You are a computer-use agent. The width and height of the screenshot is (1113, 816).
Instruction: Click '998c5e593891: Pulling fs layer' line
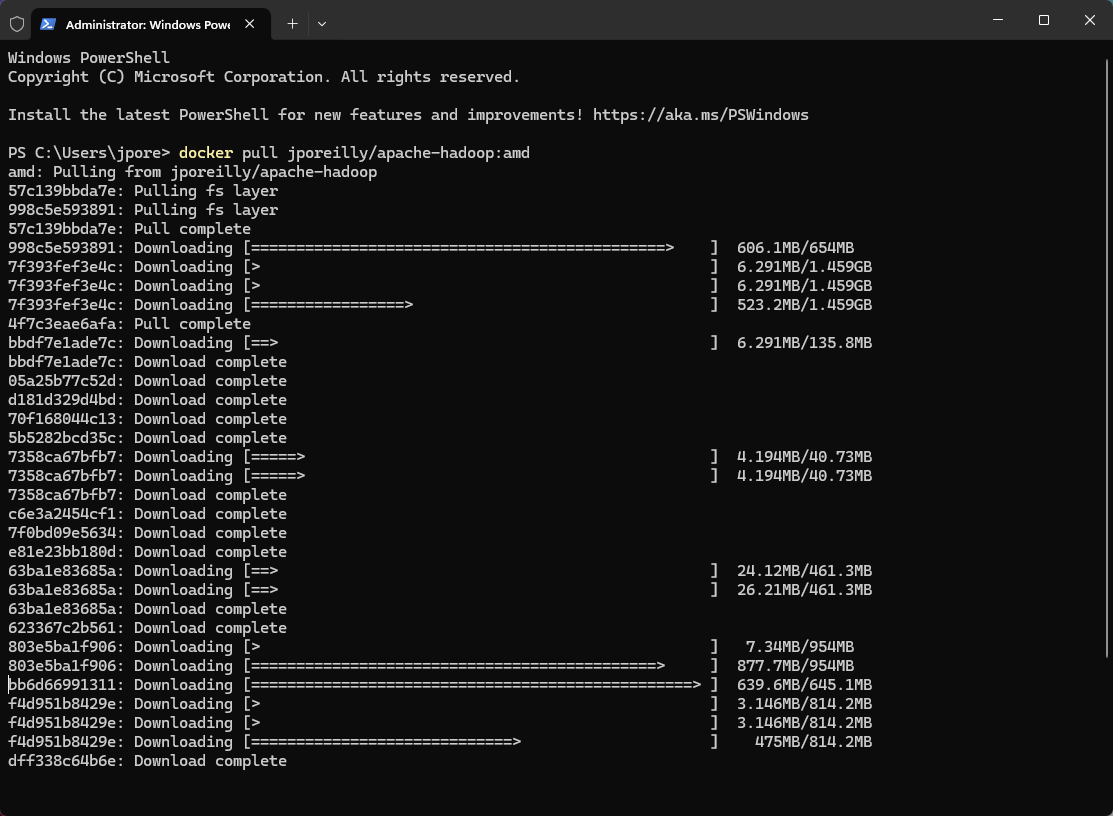coord(143,210)
